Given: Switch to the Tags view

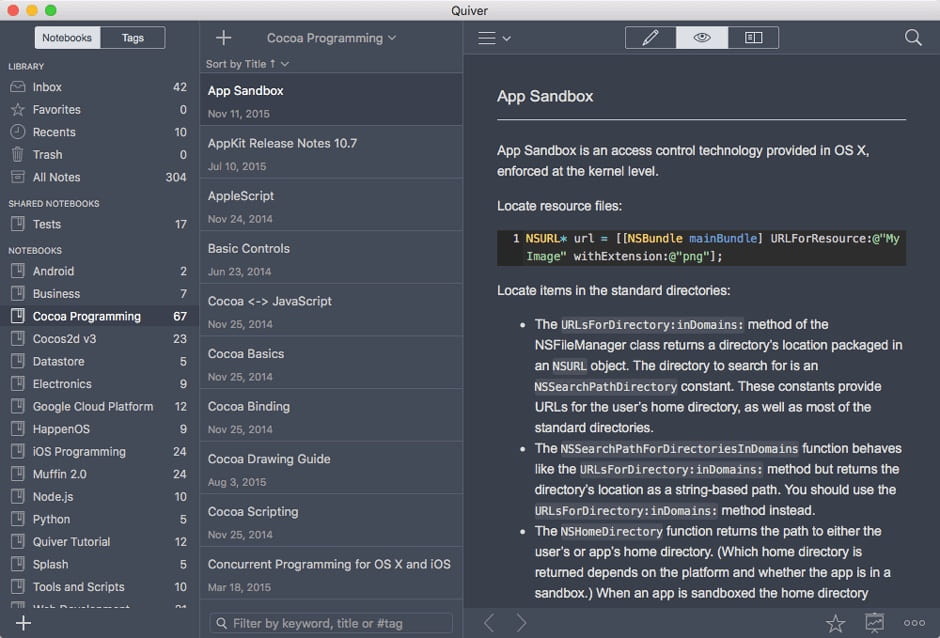Looking at the screenshot, I should tap(133, 37).
